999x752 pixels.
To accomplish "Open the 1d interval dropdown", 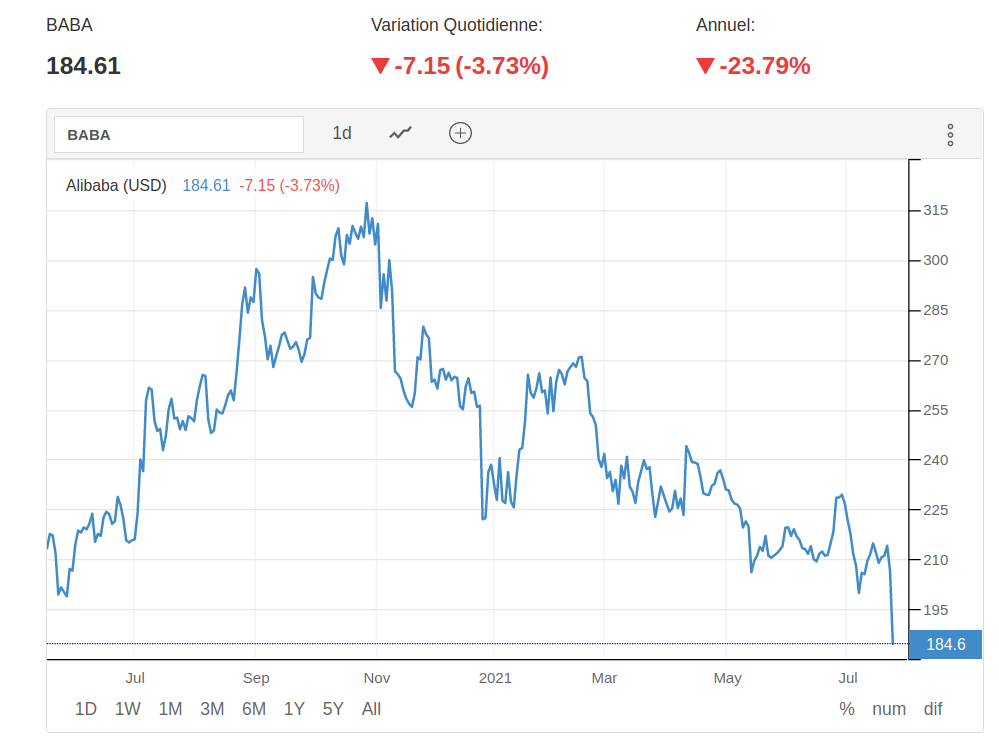I will 342,133.
